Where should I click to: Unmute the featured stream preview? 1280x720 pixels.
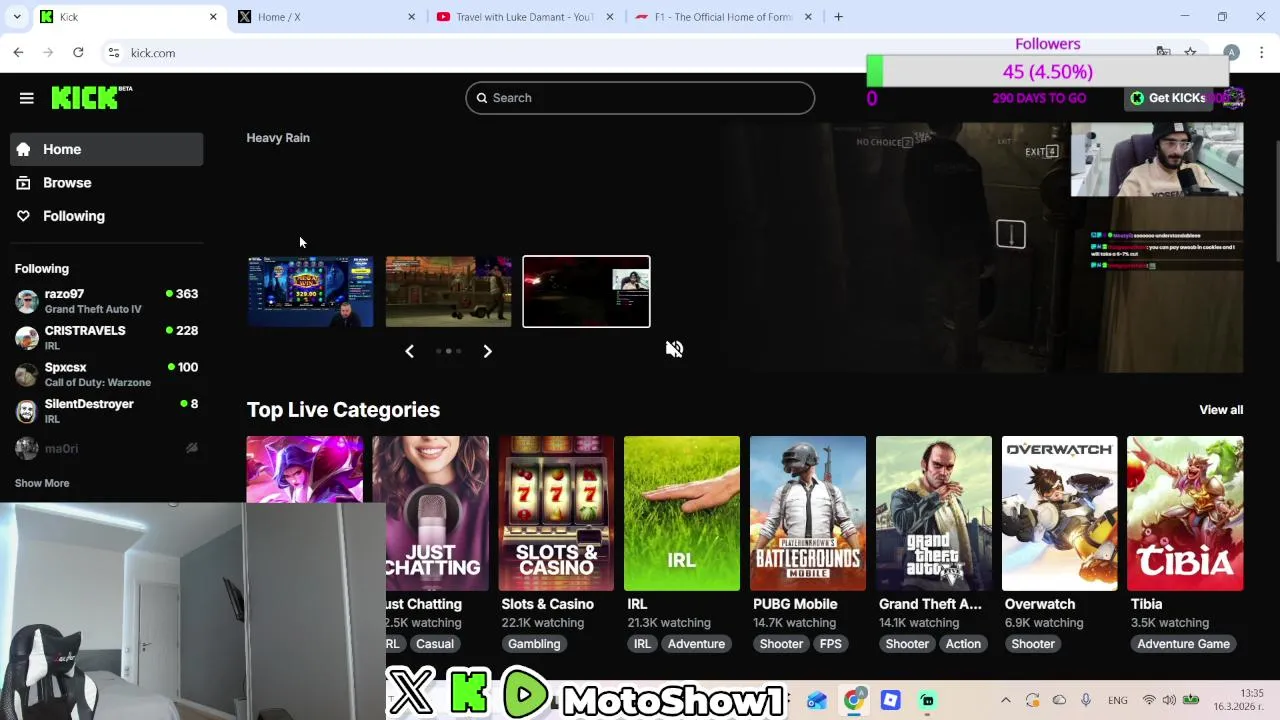pyautogui.click(x=675, y=348)
